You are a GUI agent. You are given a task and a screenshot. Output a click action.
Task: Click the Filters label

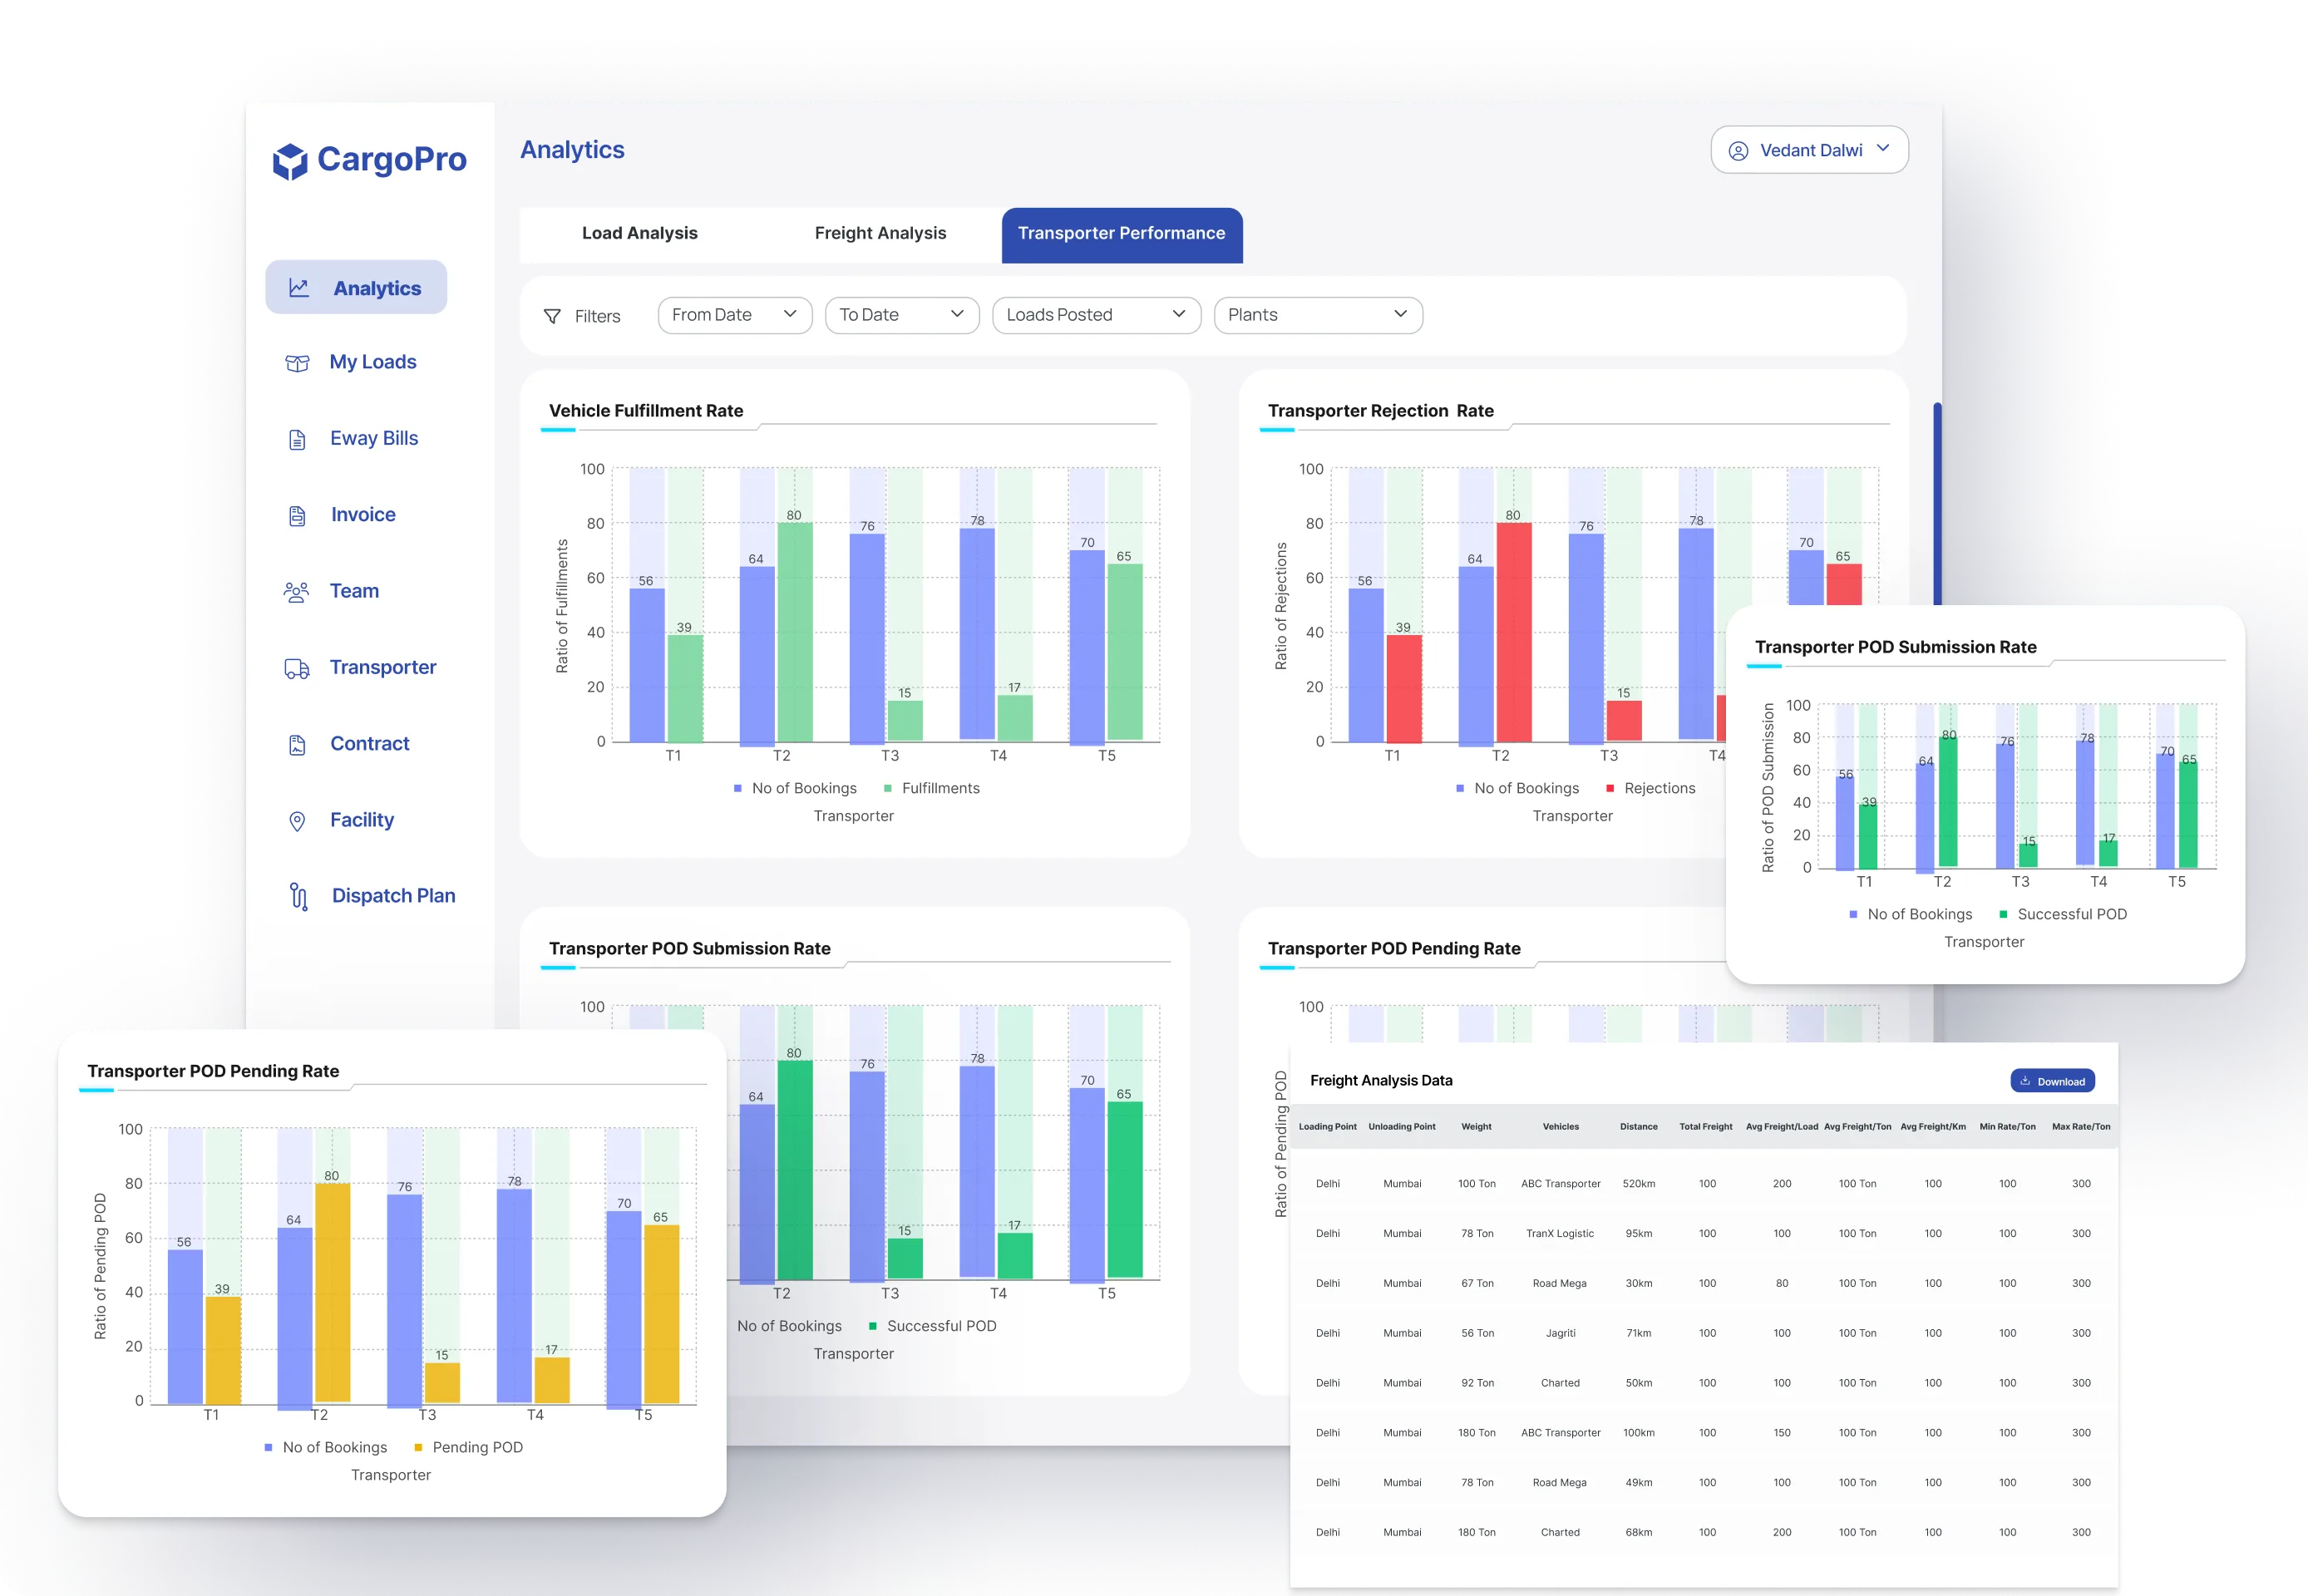597,317
